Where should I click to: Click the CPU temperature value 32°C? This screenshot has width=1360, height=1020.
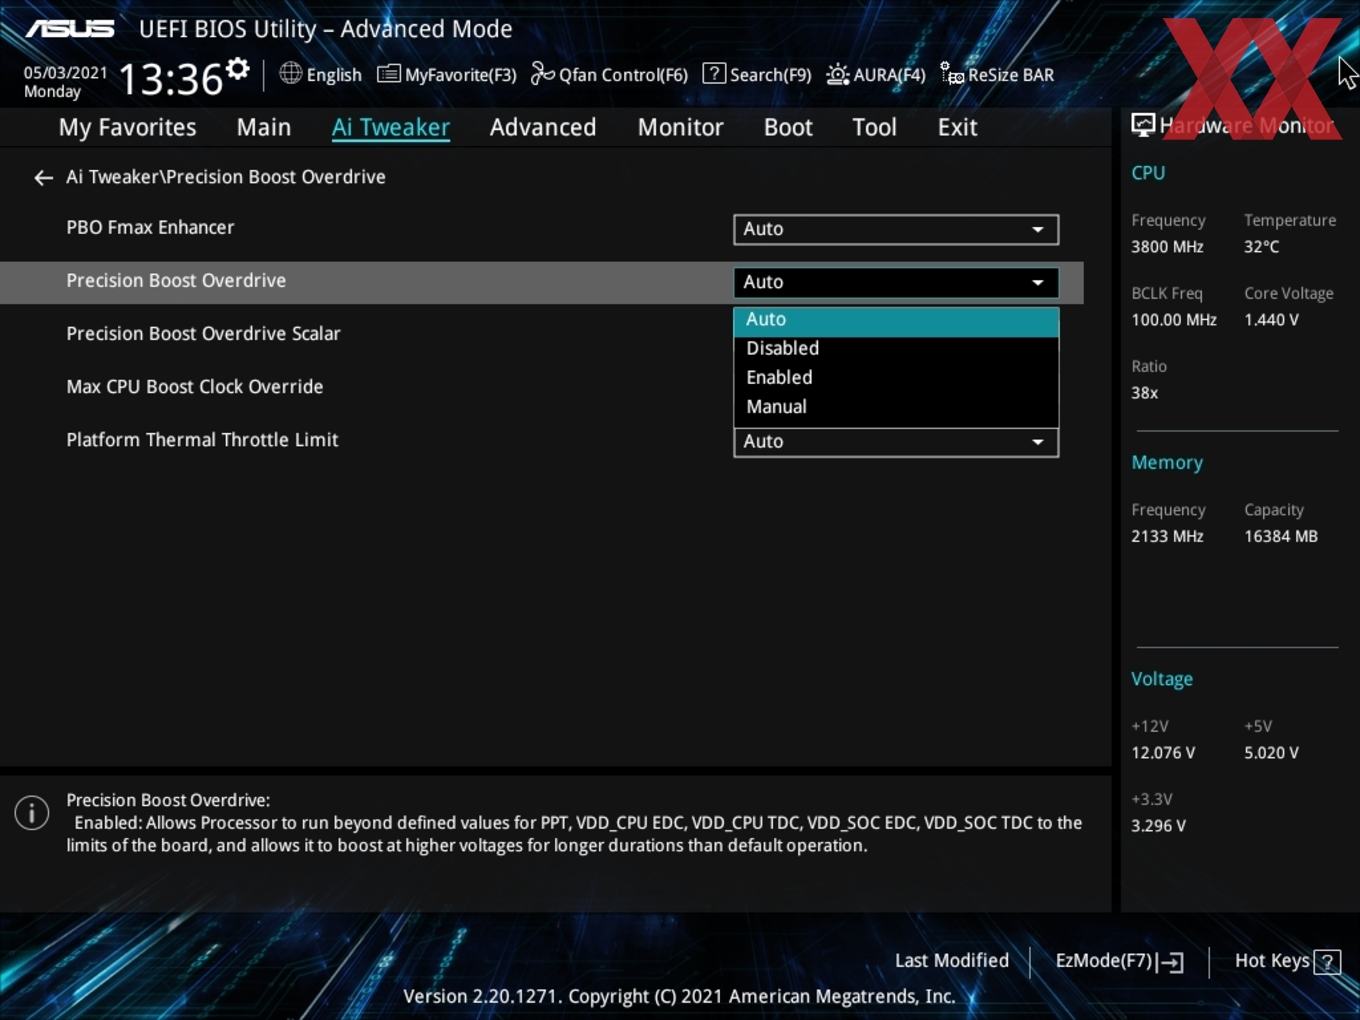tap(1261, 247)
